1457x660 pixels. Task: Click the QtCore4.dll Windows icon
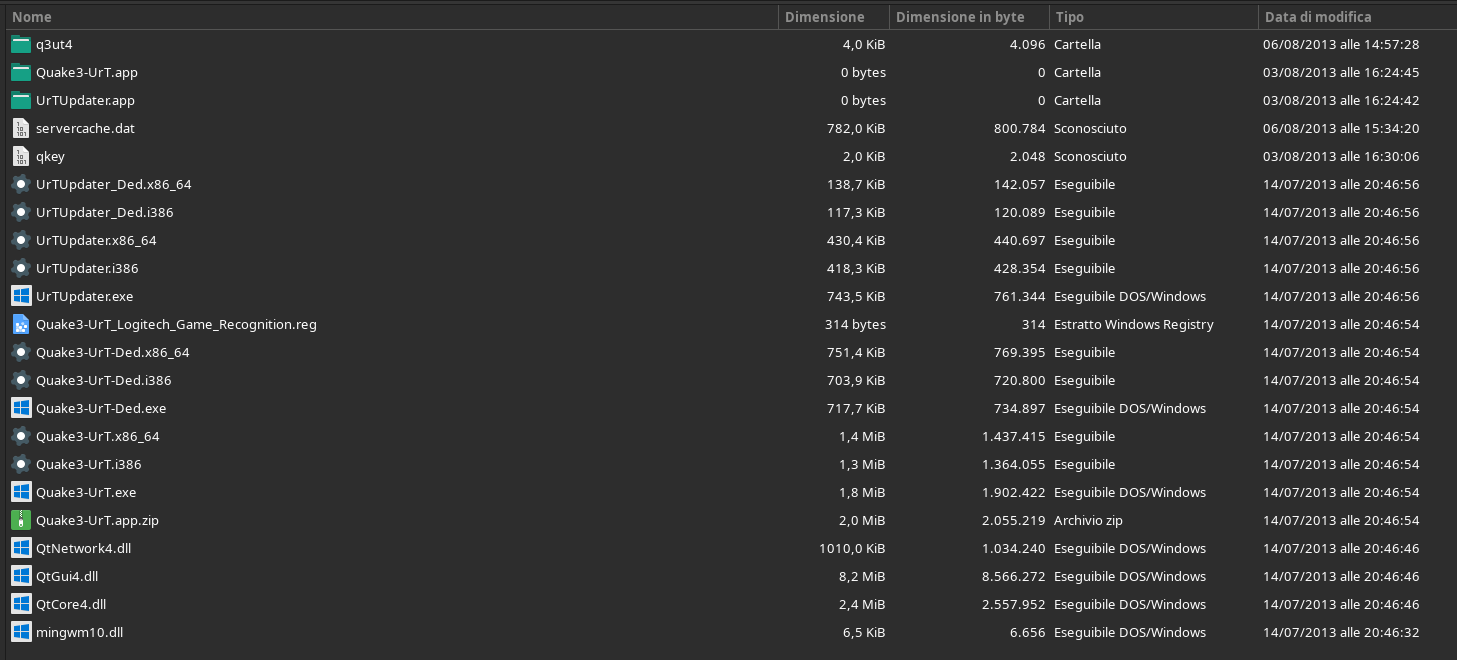coord(21,604)
